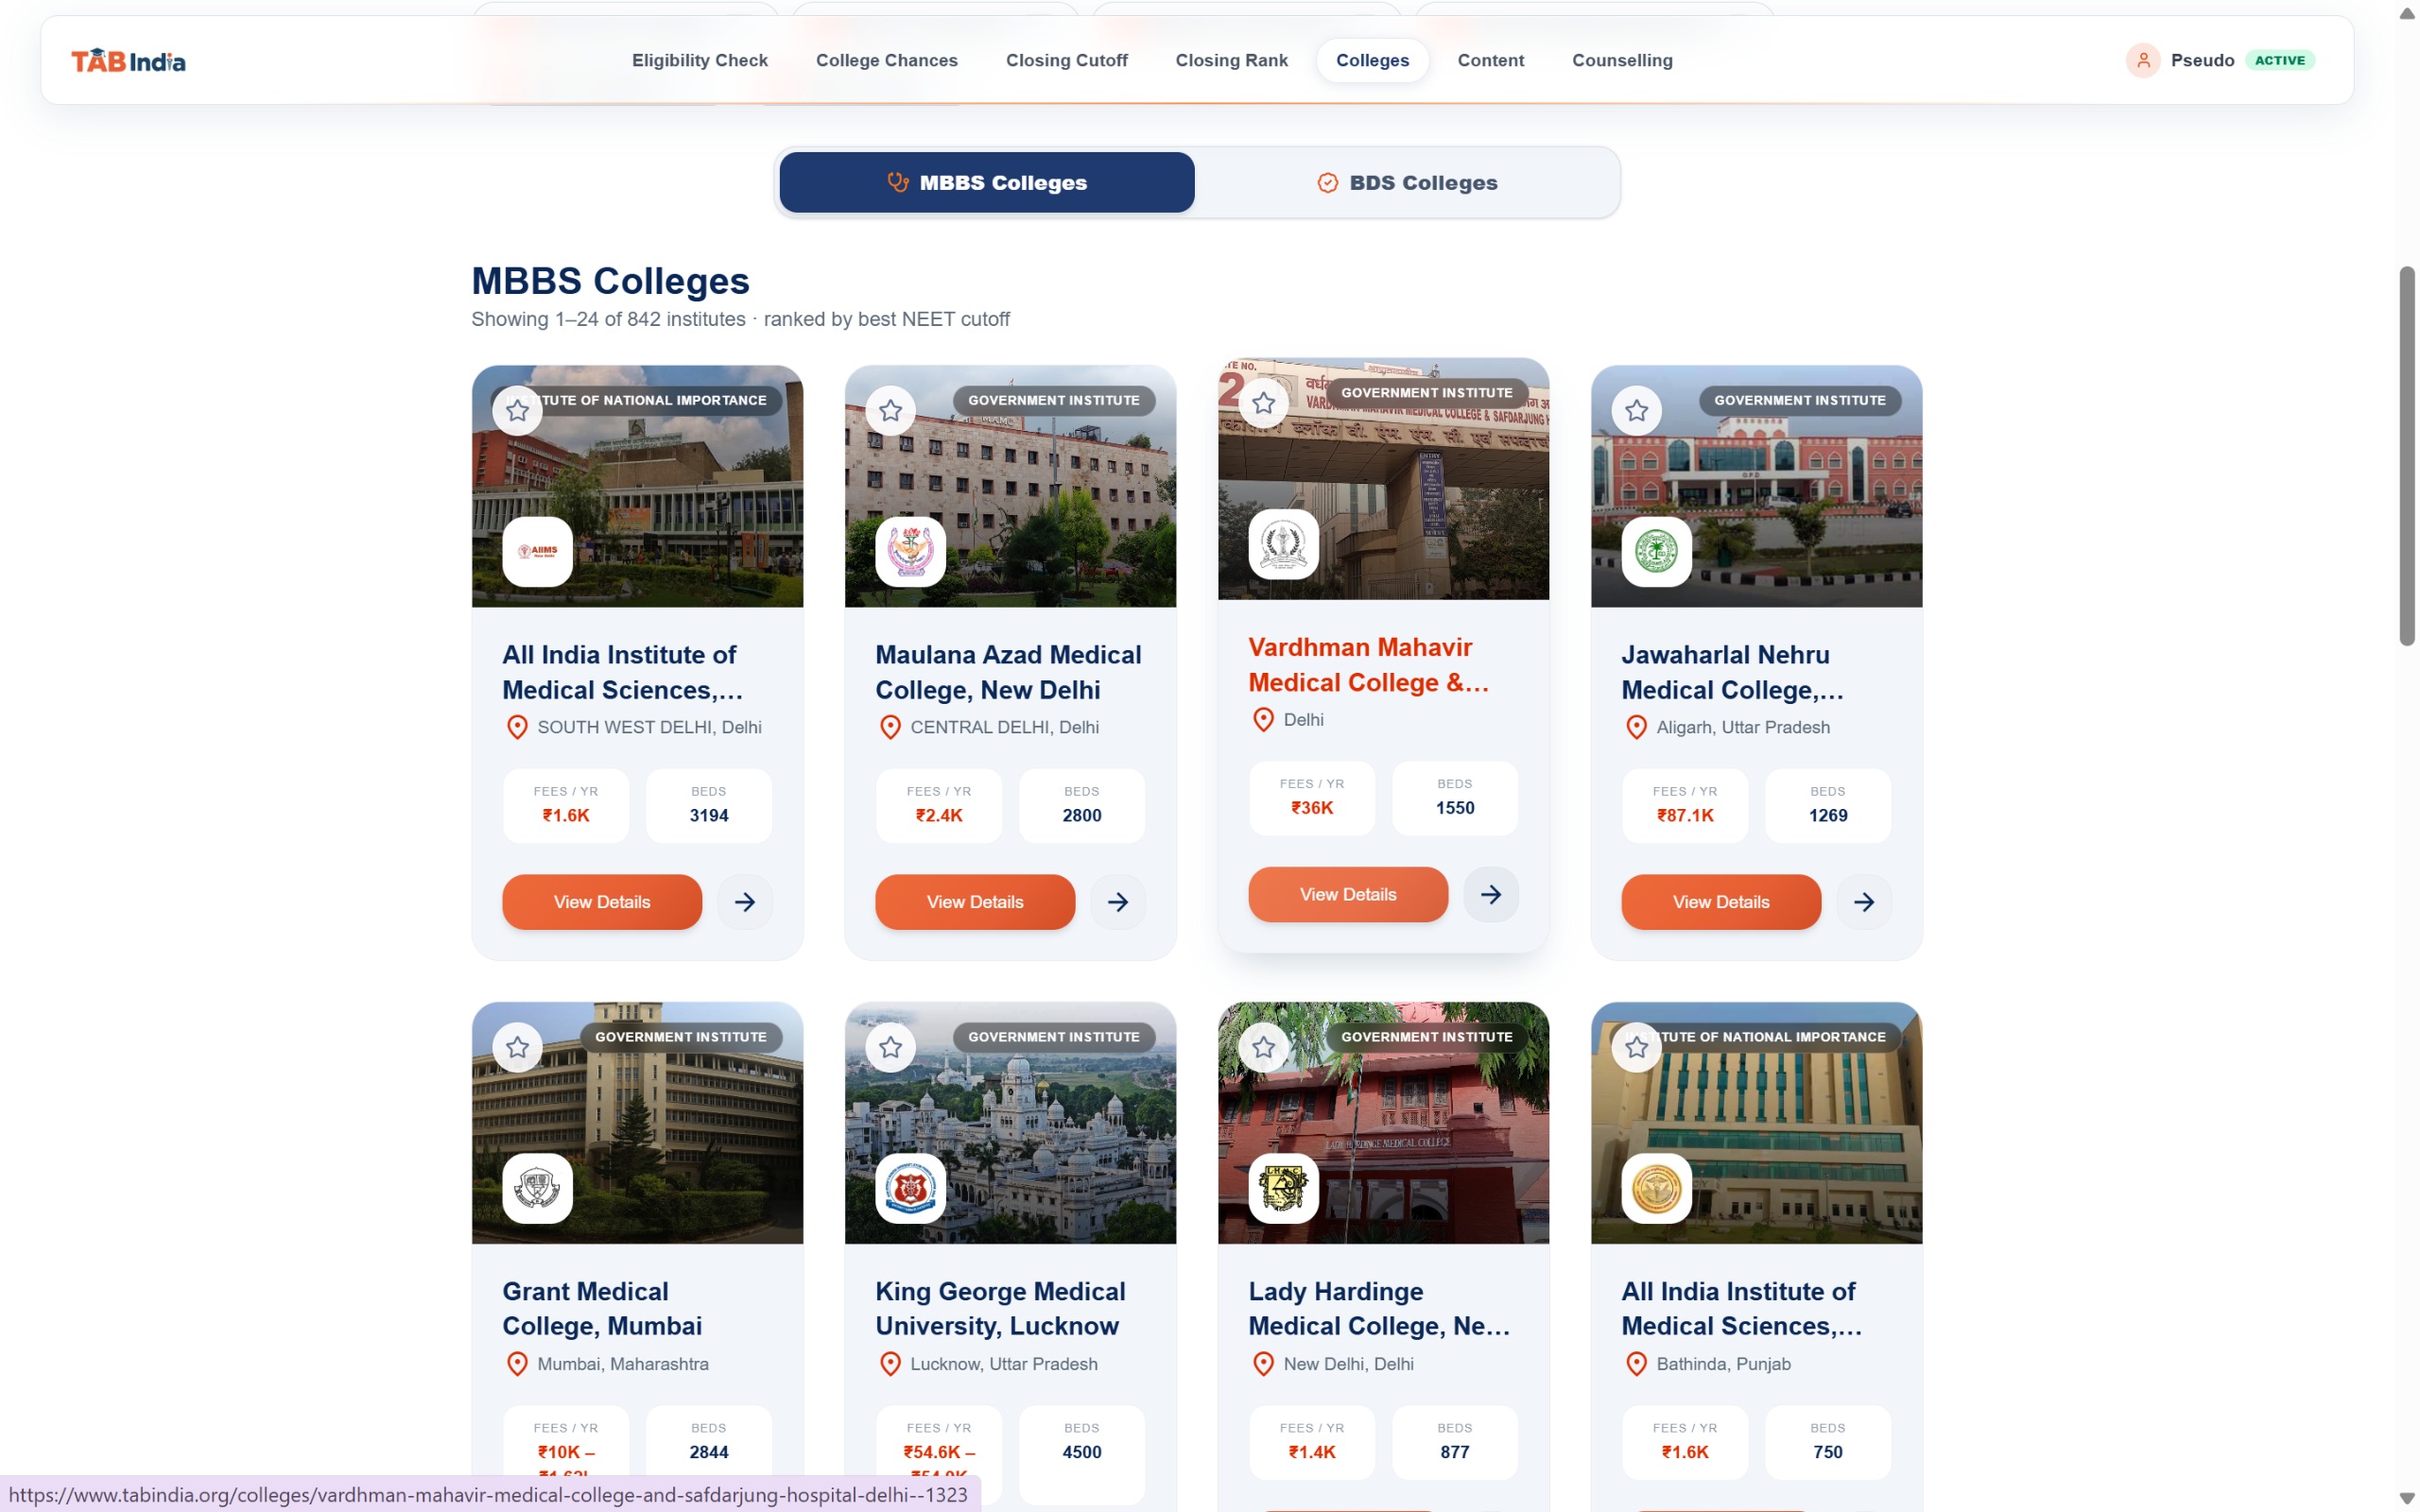Click ACTIVE status badge
The image size is (2420, 1512).
pyautogui.click(x=2279, y=60)
